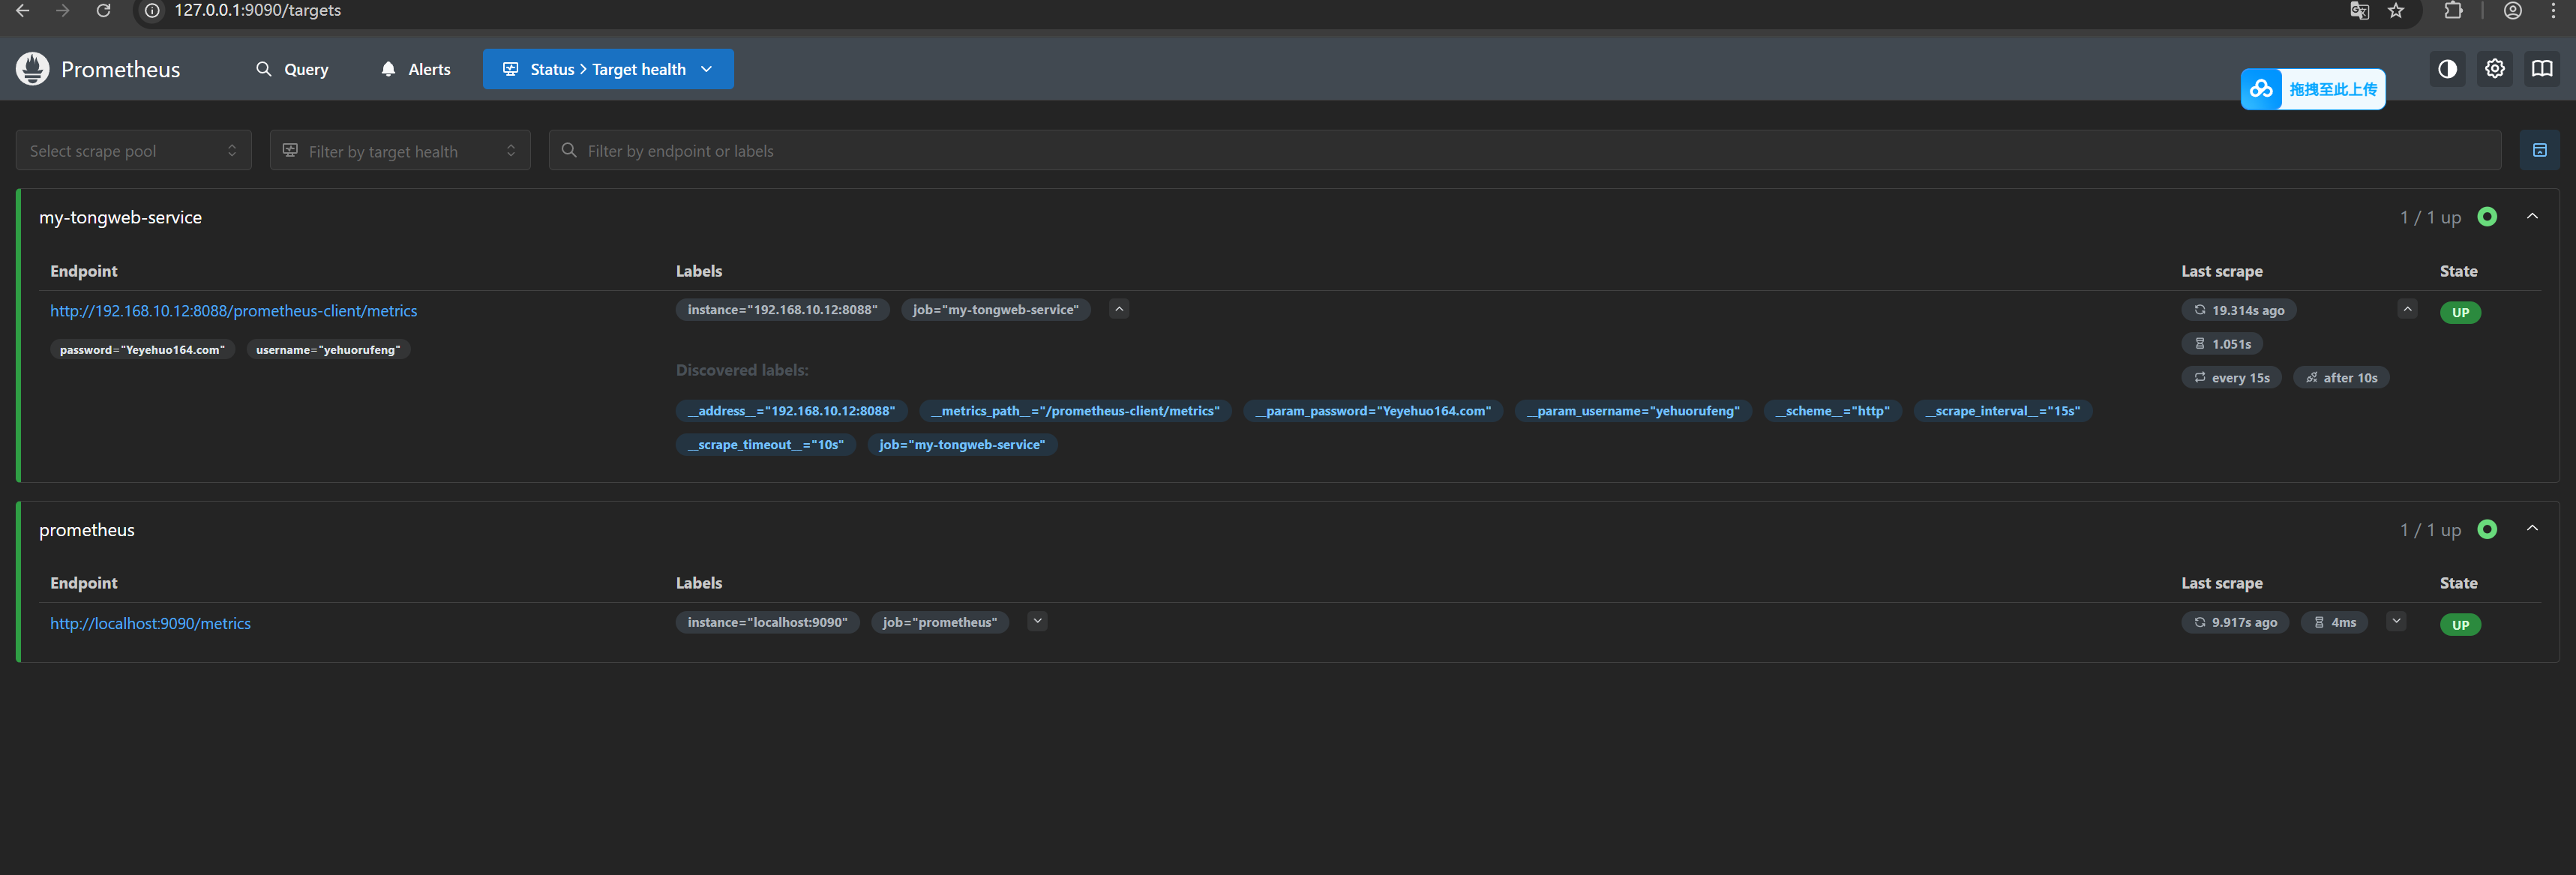Click the job="my-tongweb-service" label in Labels row
The height and width of the screenshot is (875, 2576).
[x=996, y=310]
